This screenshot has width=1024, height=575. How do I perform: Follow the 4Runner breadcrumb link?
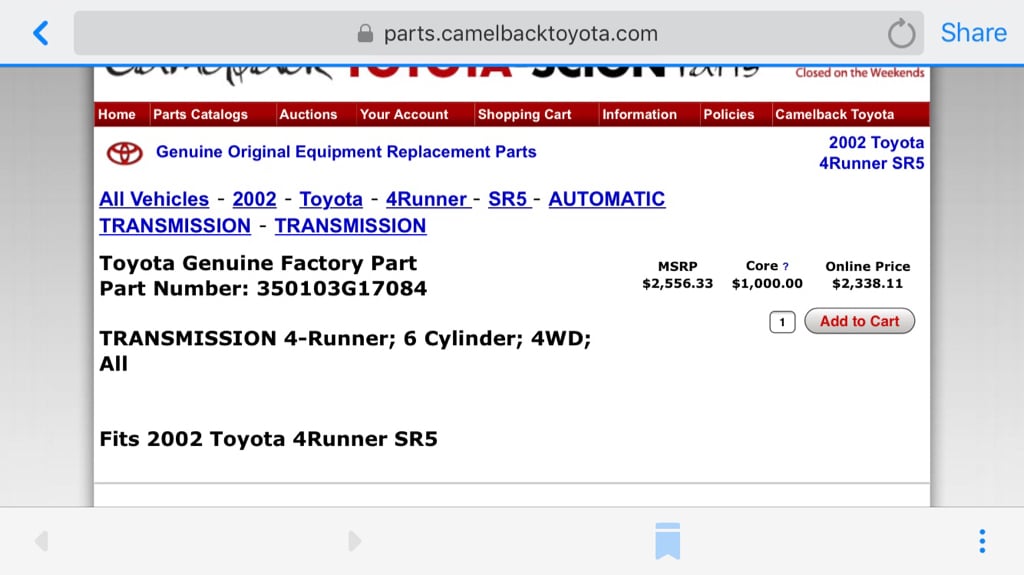click(x=426, y=199)
